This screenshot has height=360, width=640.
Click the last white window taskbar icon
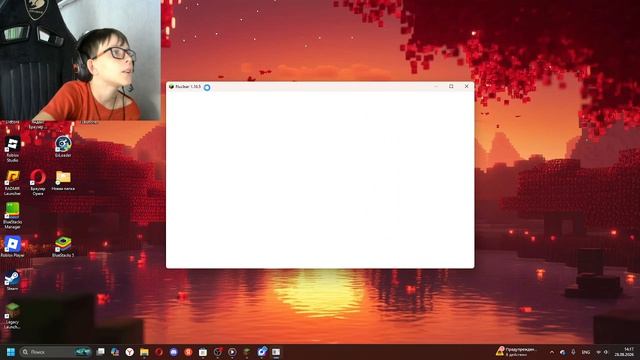tap(276, 352)
